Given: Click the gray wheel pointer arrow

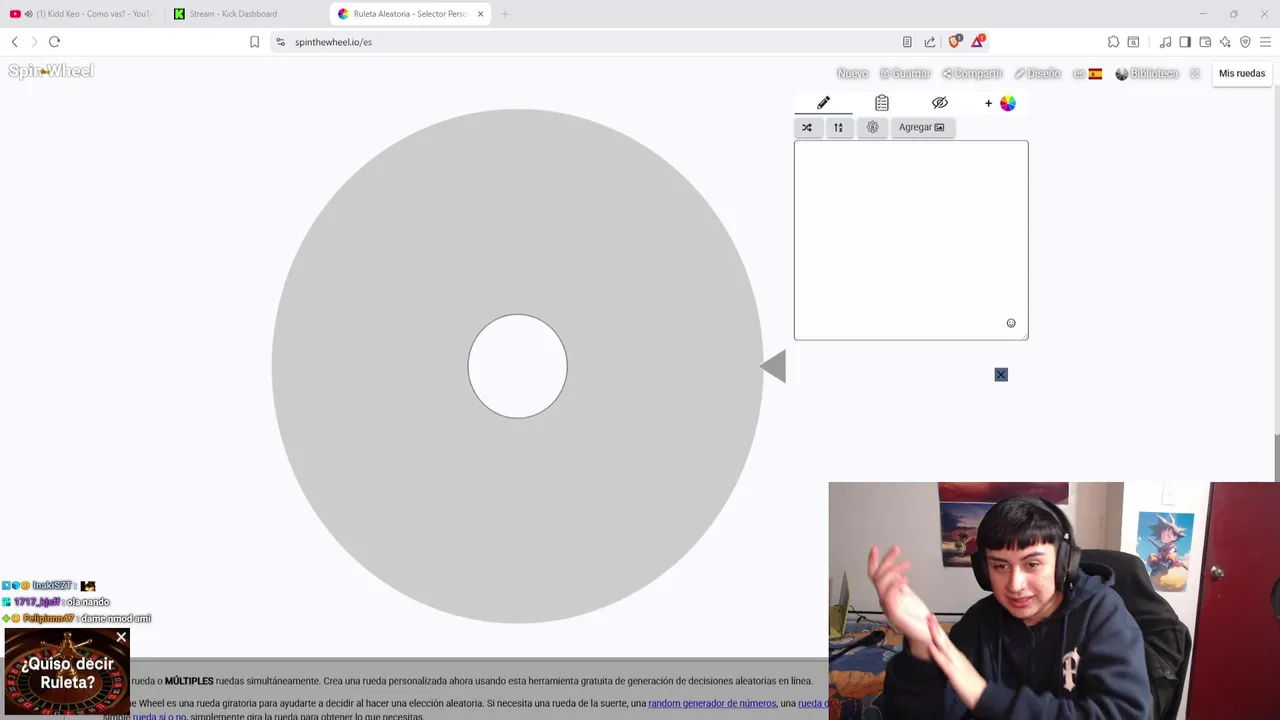Looking at the screenshot, I should [x=773, y=367].
